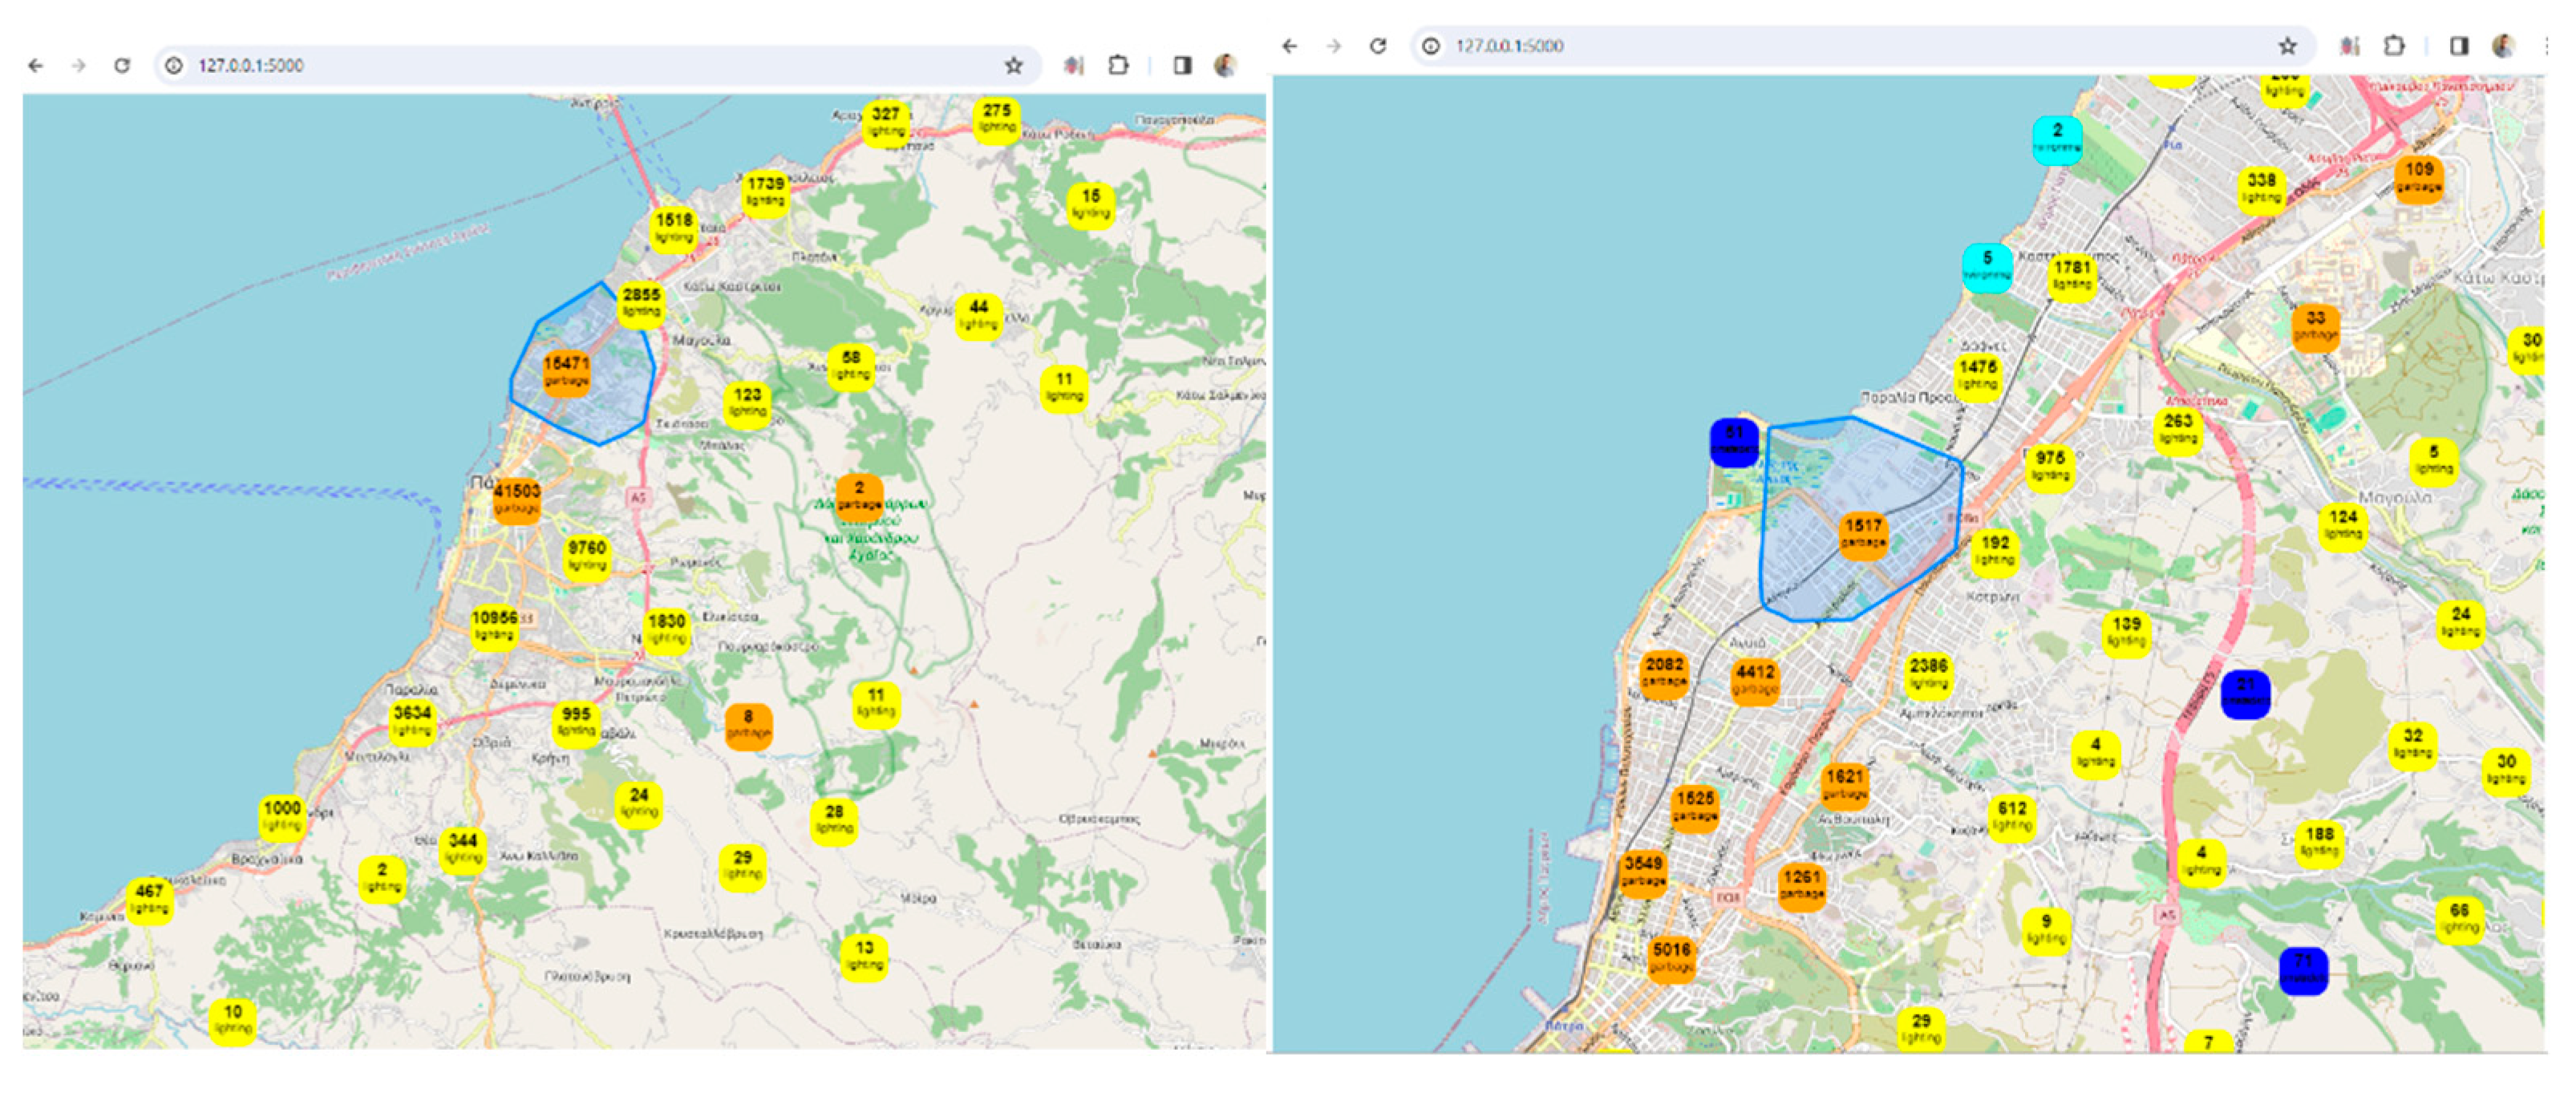Go back in the right browser window

(x=1290, y=45)
